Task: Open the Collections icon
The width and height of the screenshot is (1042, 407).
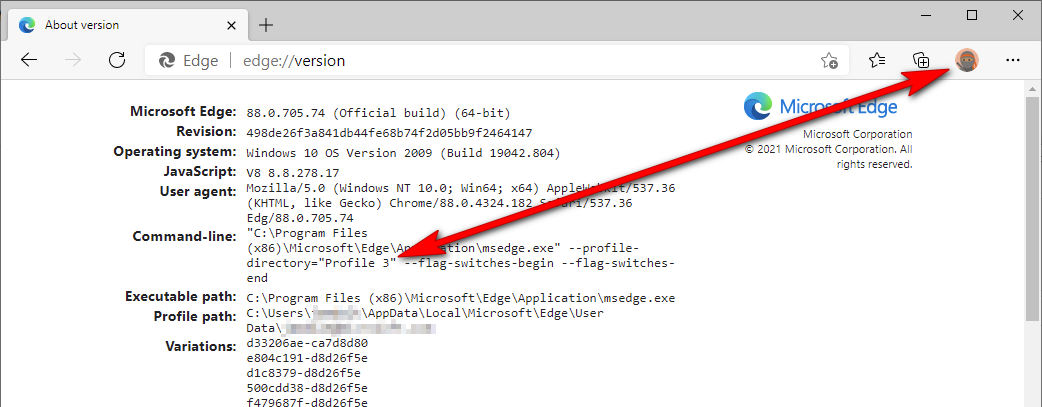Action: pos(921,61)
